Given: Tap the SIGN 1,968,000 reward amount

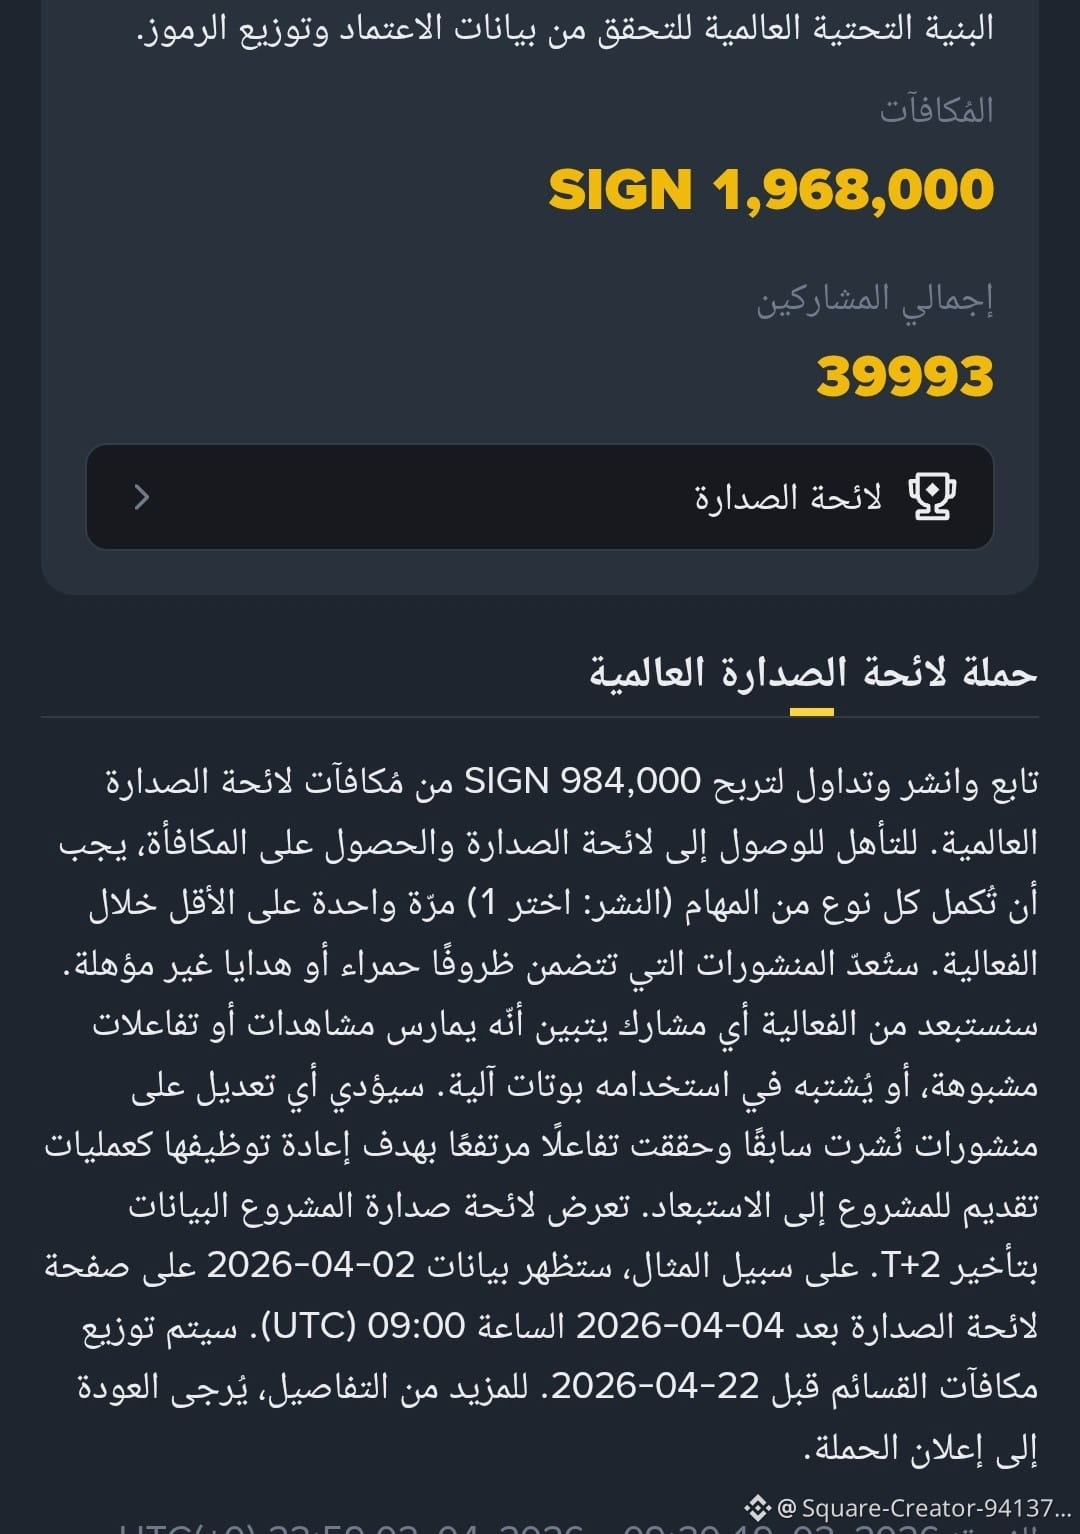Looking at the screenshot, I should pos(771,189).
